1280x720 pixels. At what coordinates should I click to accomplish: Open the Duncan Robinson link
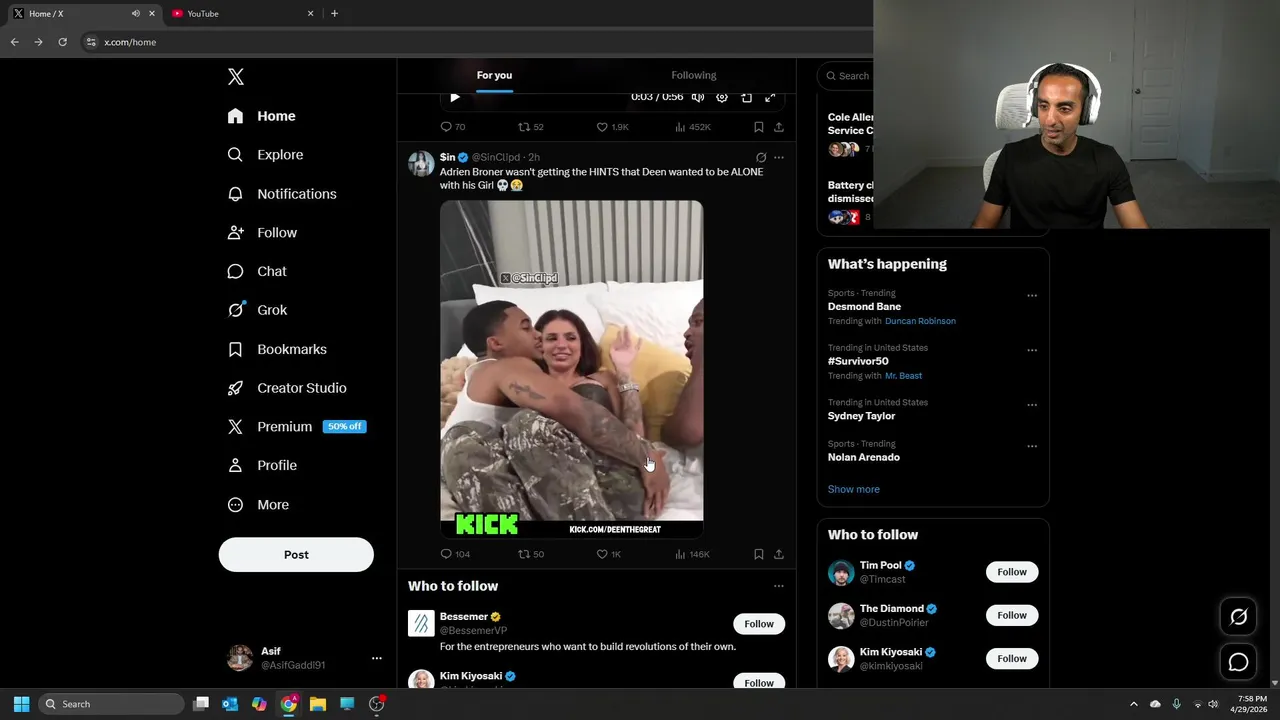click(x=920, y=321)
